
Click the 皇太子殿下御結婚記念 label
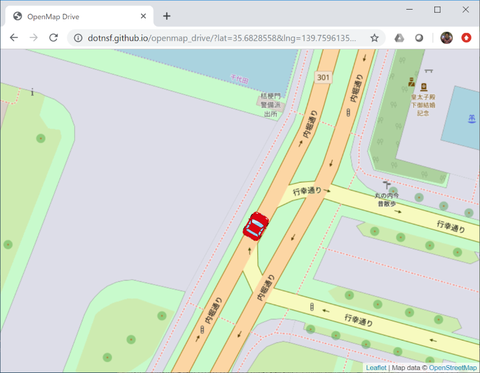click(x=423, y=105)
